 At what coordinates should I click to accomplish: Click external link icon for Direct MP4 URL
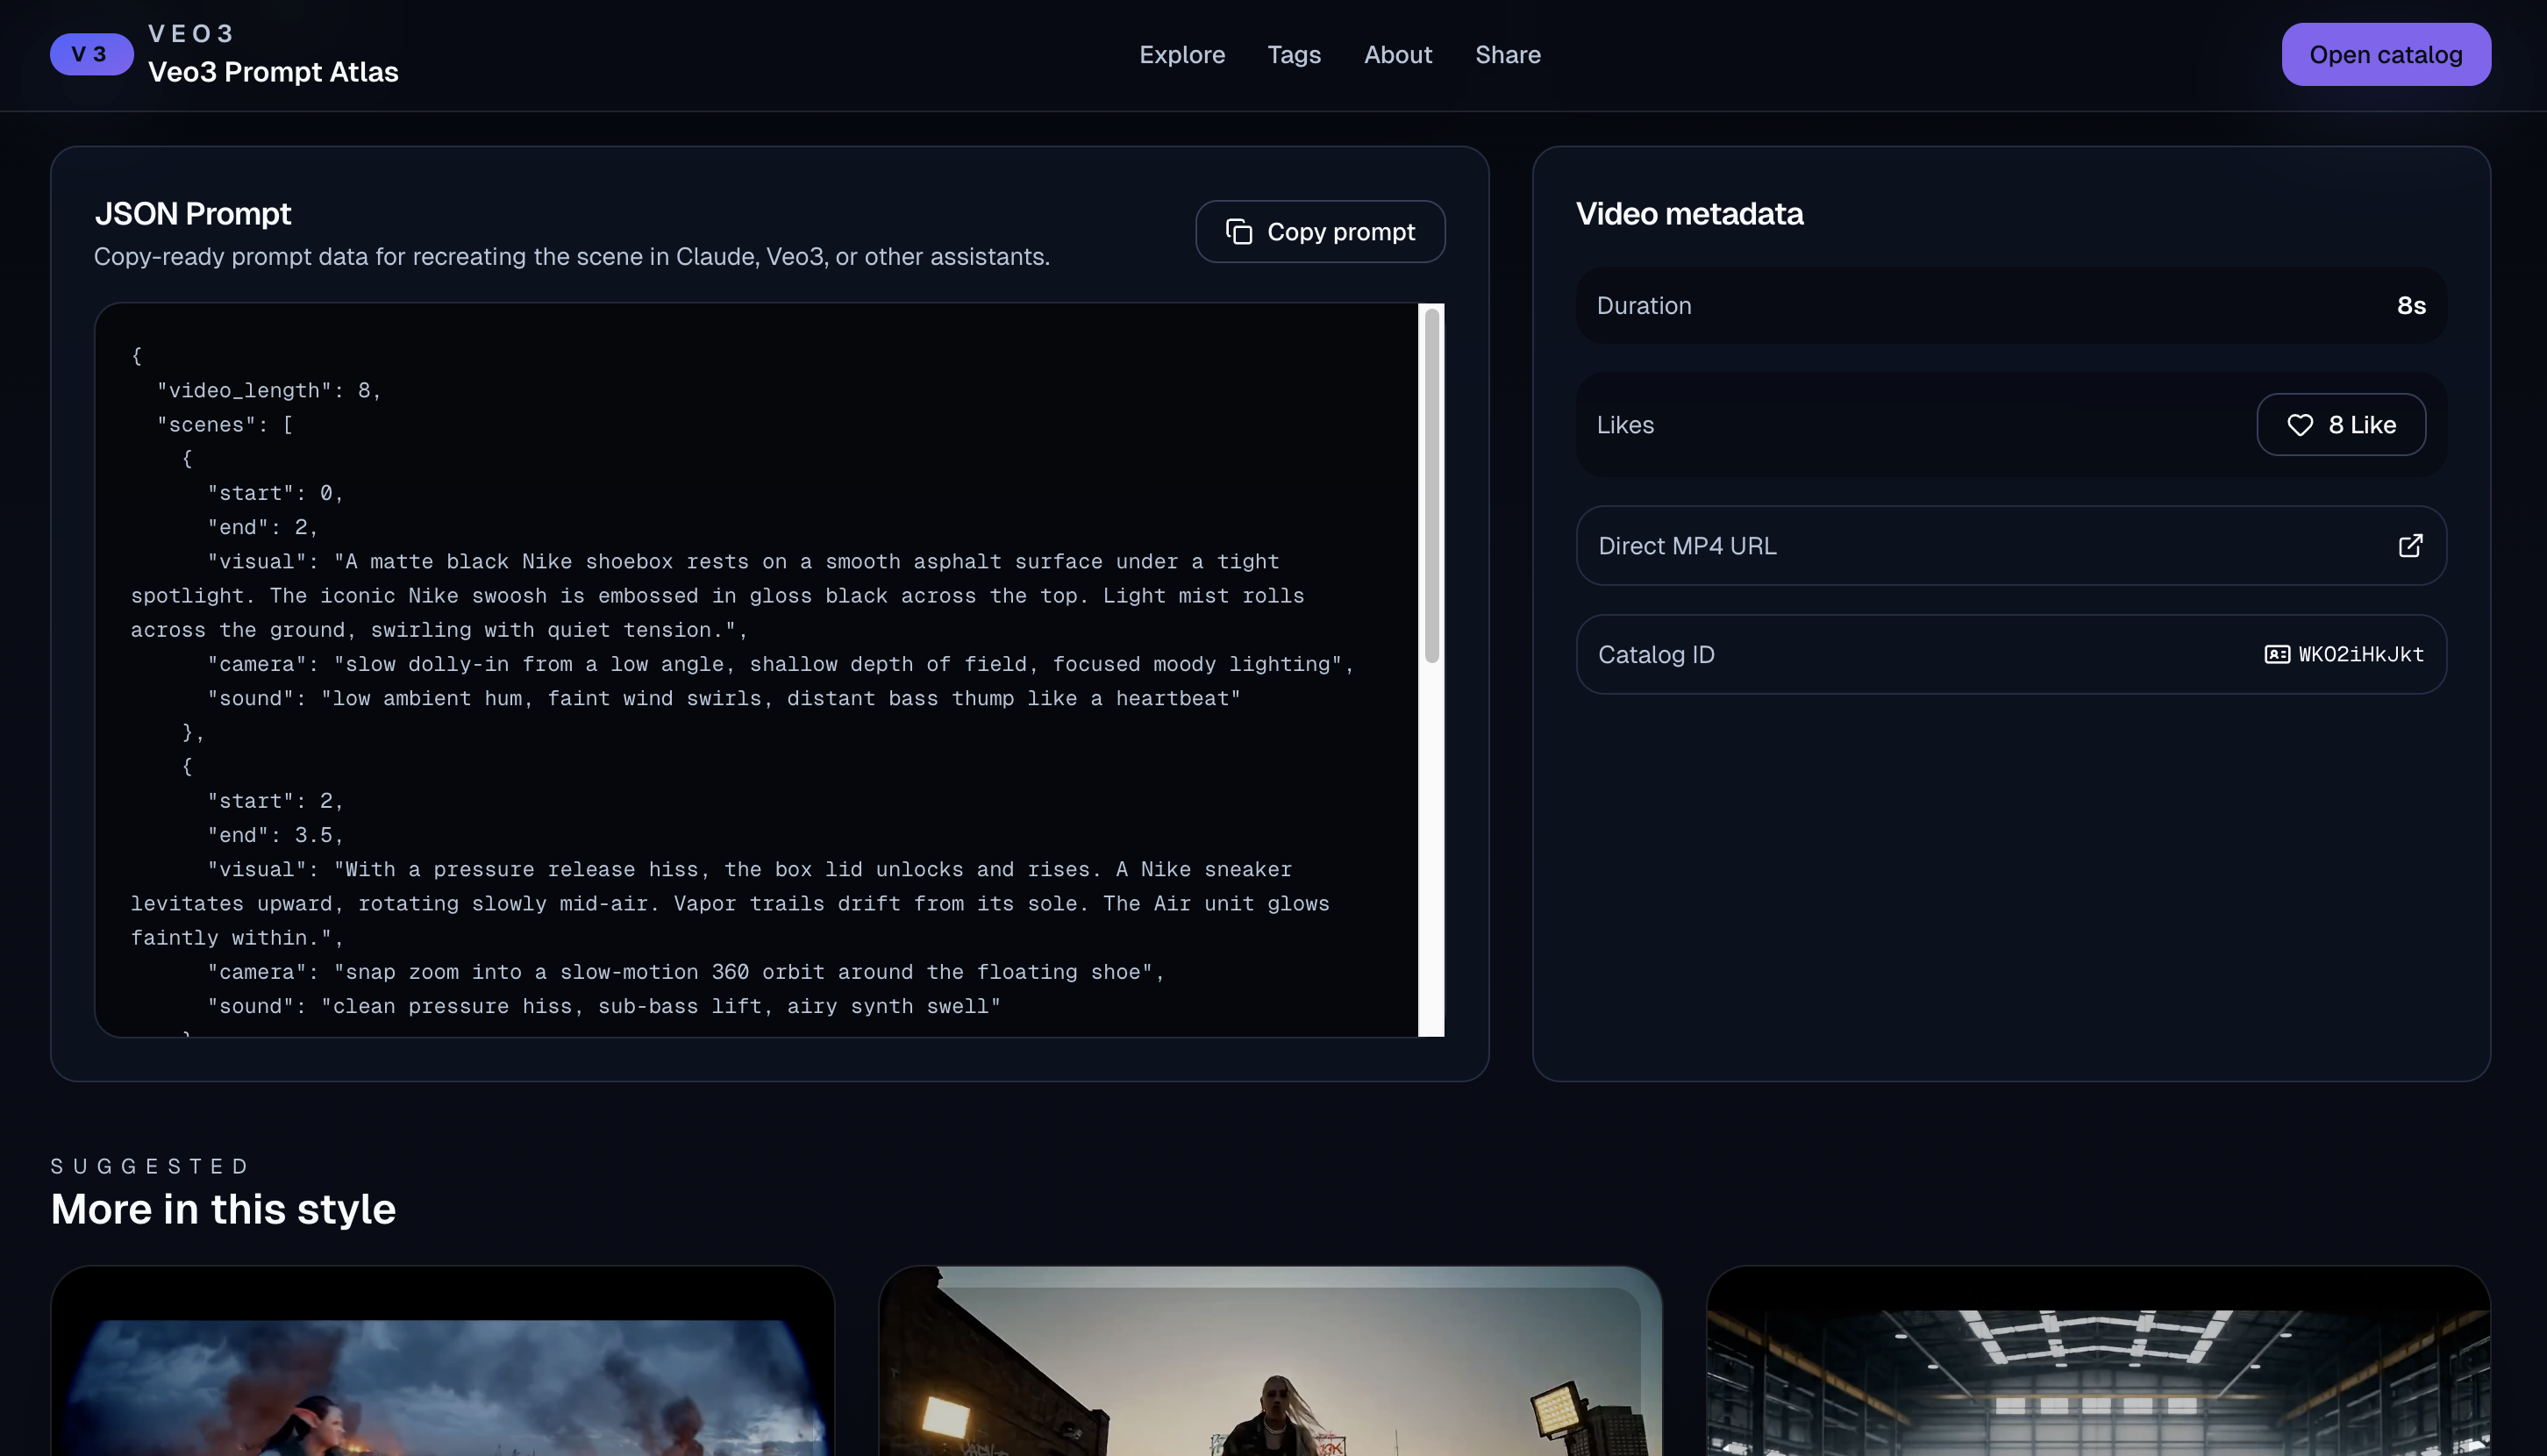pos(2409,546)
